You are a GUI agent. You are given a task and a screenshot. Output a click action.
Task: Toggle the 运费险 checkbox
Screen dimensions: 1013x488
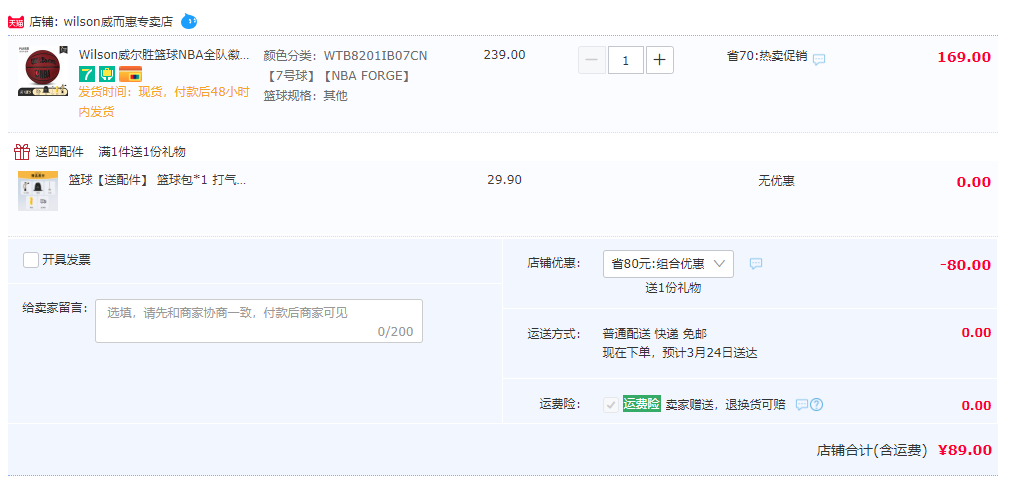click(611, 405)
